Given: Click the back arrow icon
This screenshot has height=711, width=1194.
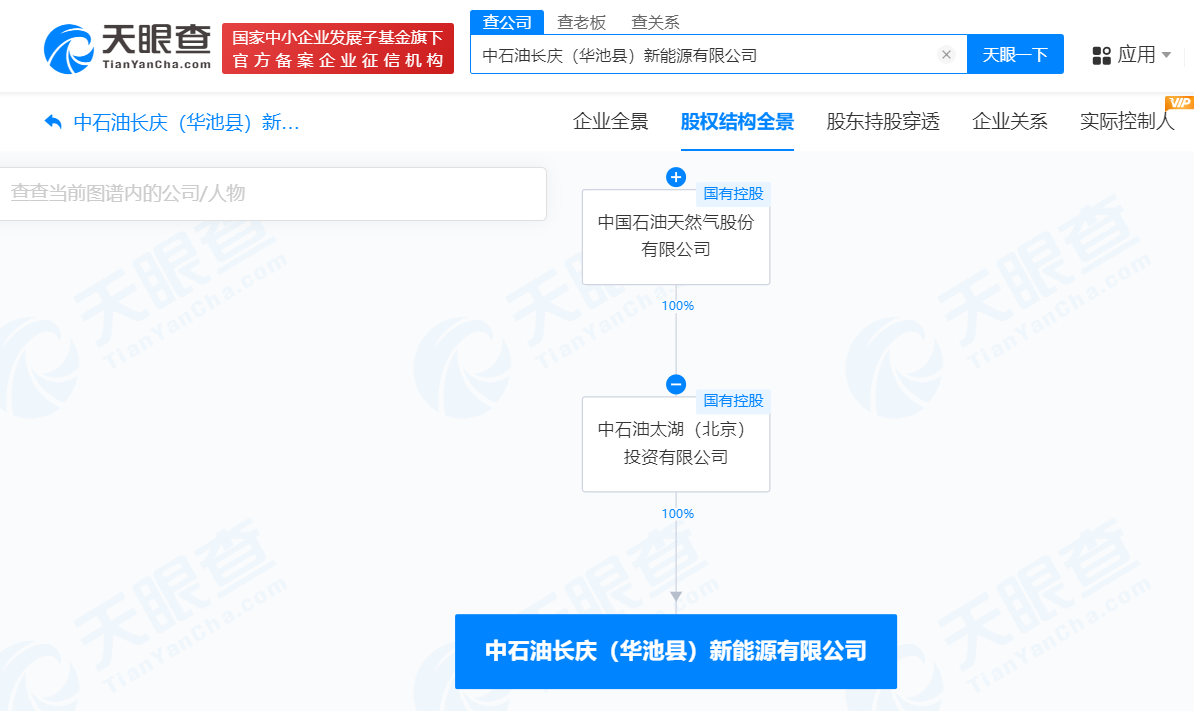Looking at the screenshot, I should tap(53, 123).
